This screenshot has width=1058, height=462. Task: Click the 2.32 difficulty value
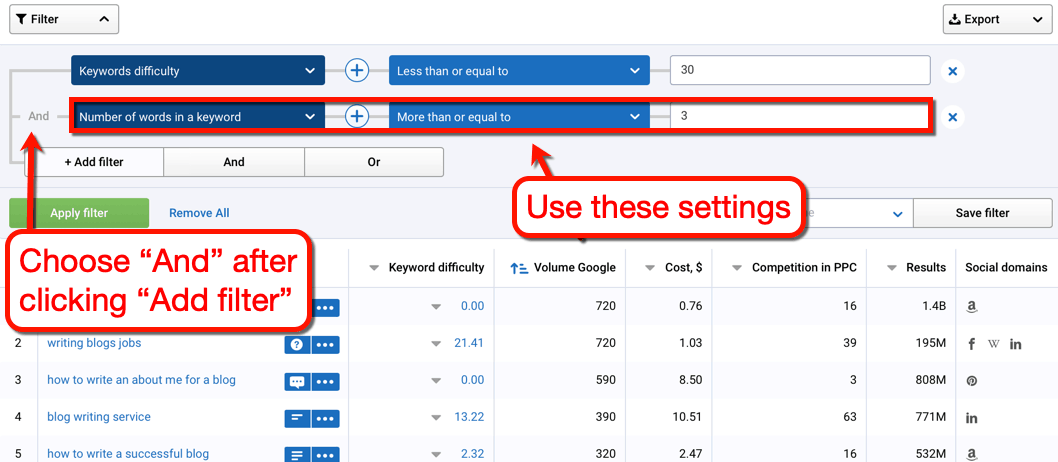(x=472, y=454)
